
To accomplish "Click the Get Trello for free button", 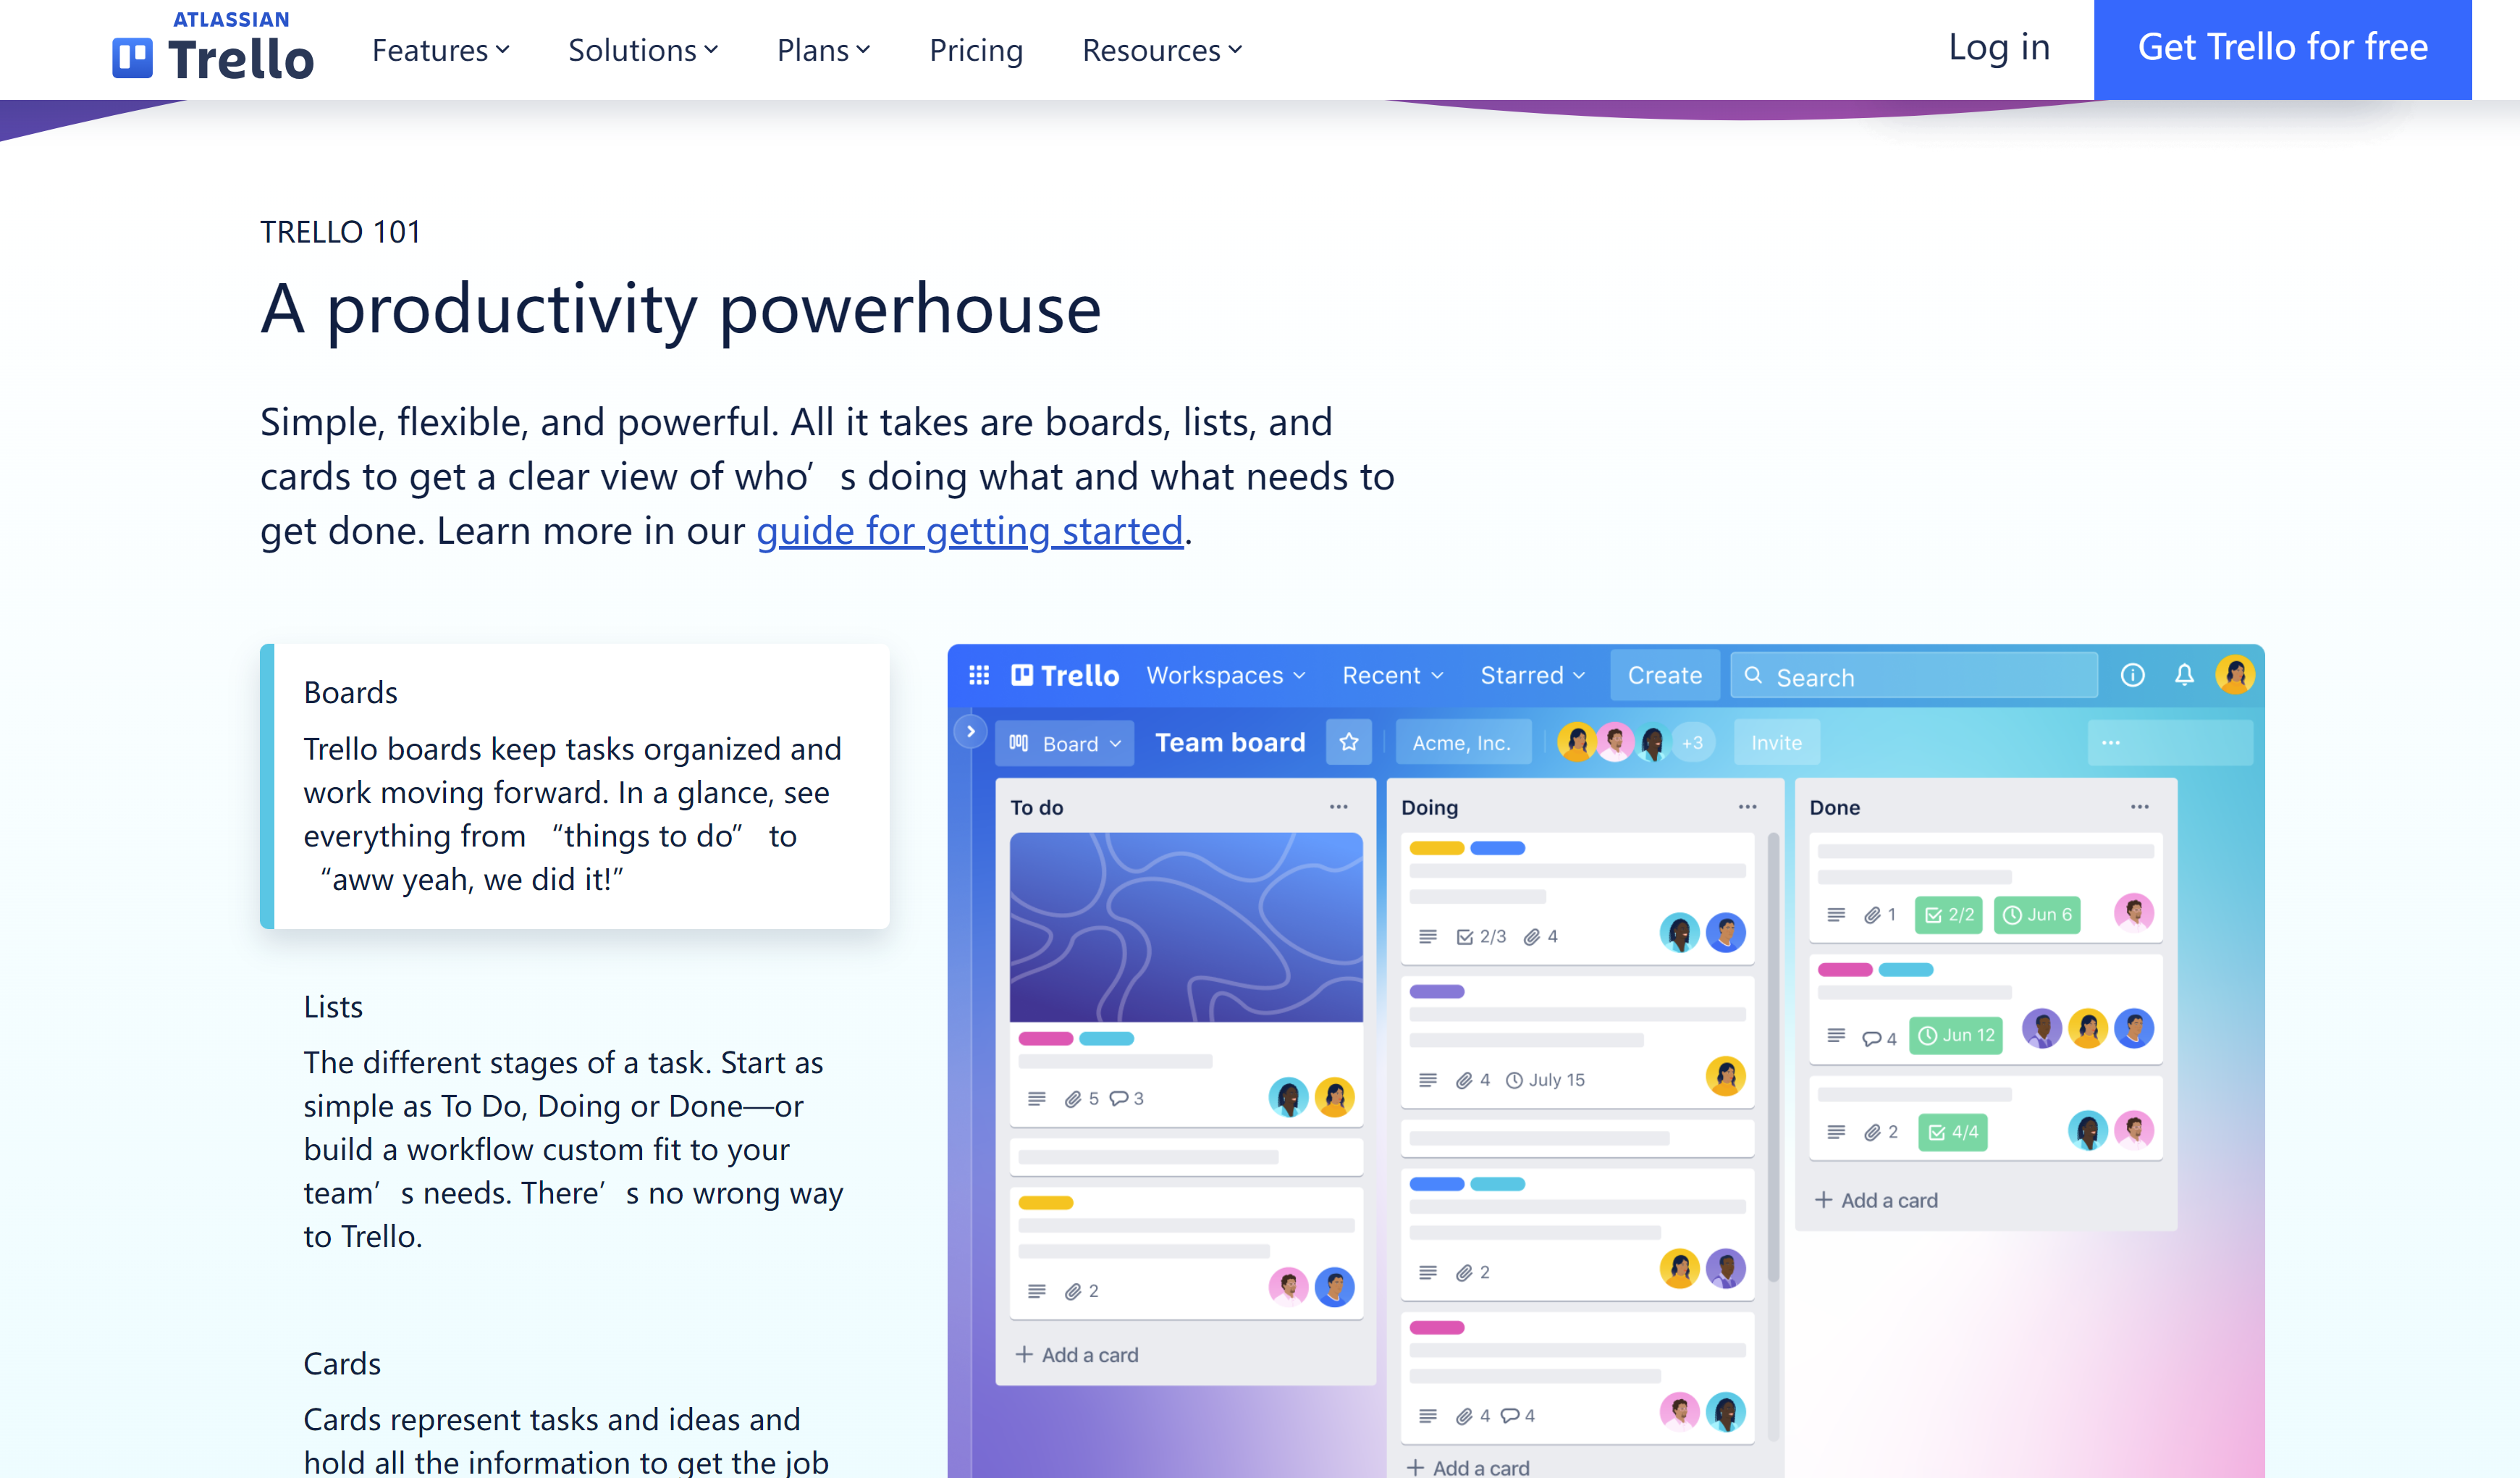I will coord(2283,49).
